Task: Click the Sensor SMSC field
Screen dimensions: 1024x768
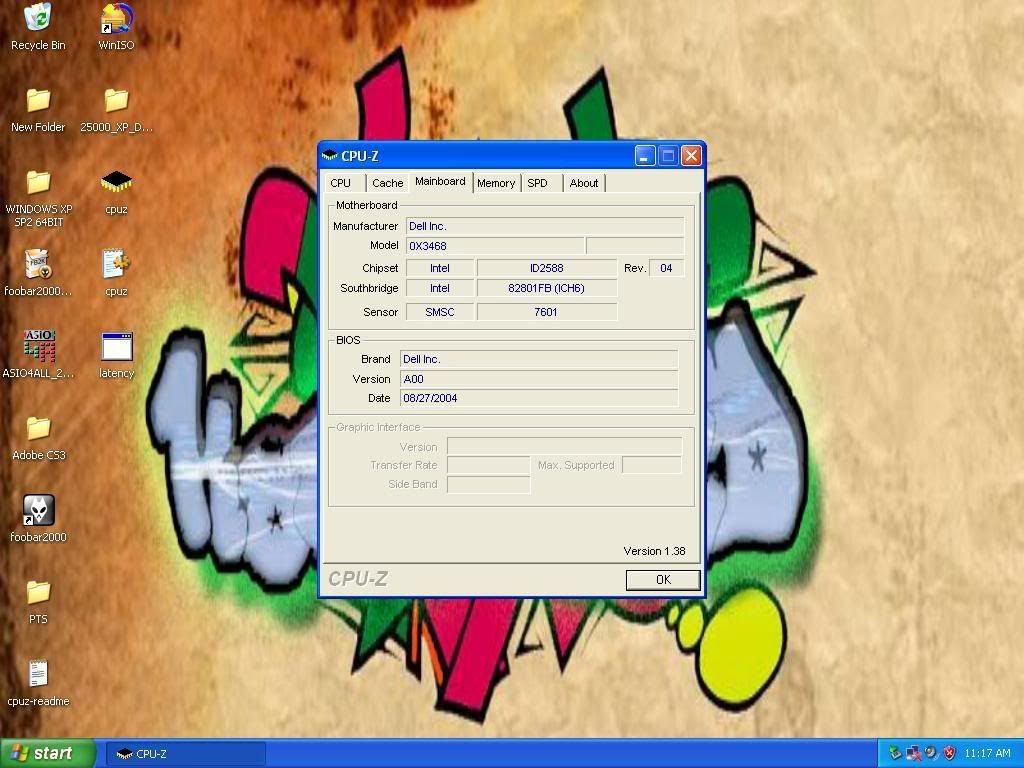Action: click(x=440, y=312)
